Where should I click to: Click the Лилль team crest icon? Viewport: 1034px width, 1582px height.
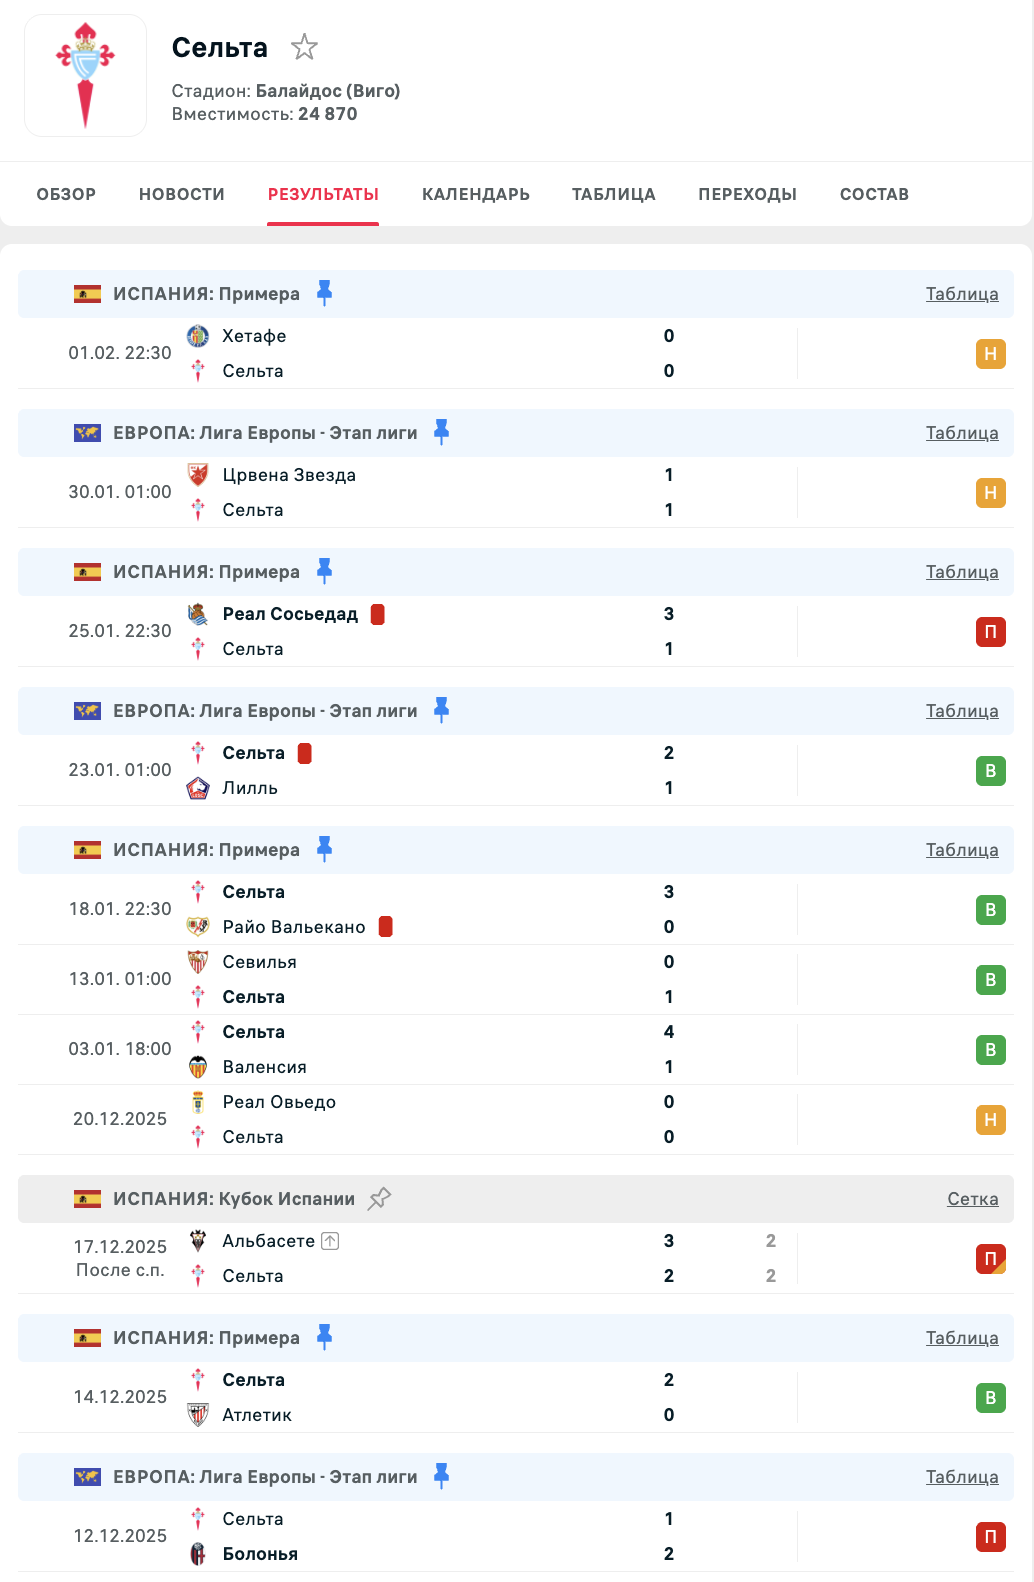tap(198, 788)
